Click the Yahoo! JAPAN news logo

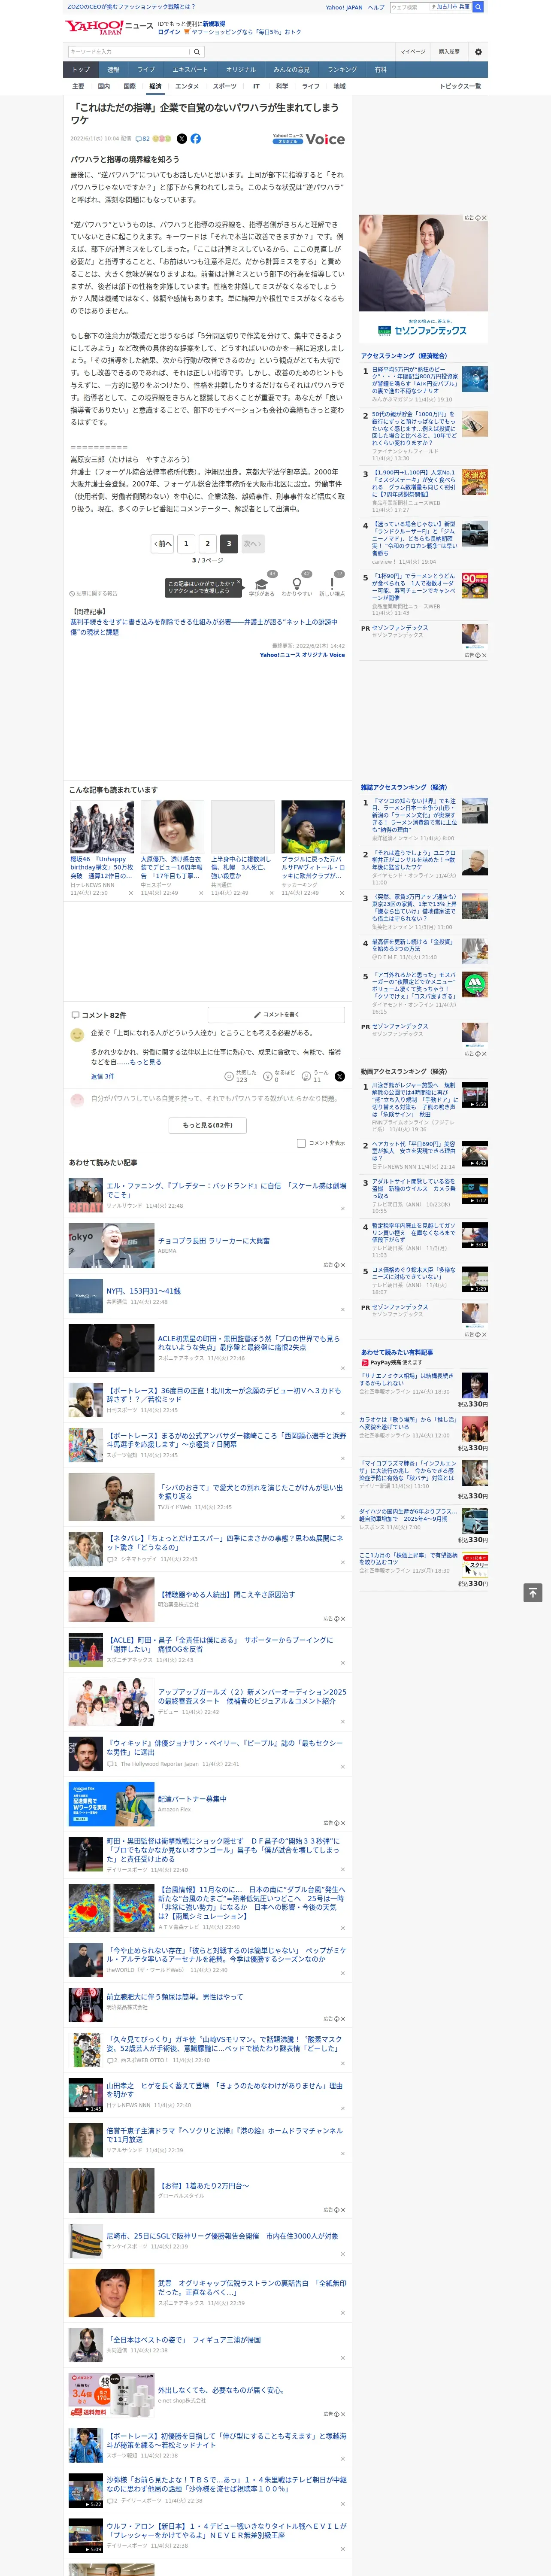110,27
